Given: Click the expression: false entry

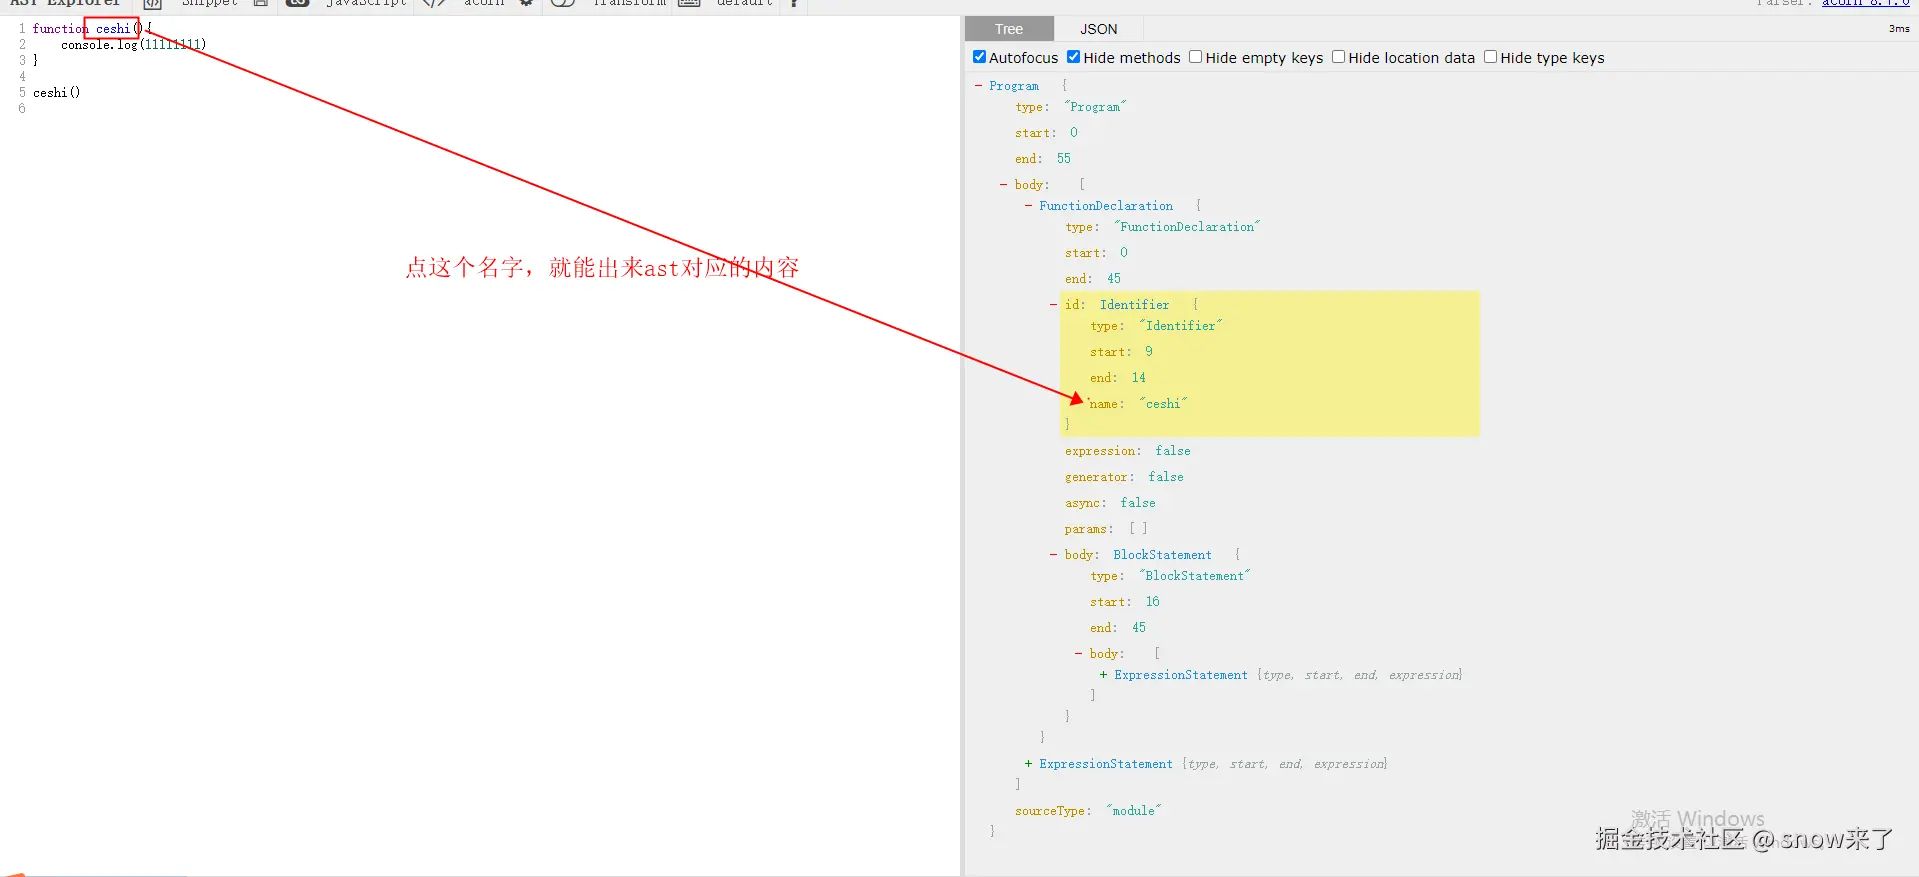Looking at the screenshot, I should (x=1128, y=451).
